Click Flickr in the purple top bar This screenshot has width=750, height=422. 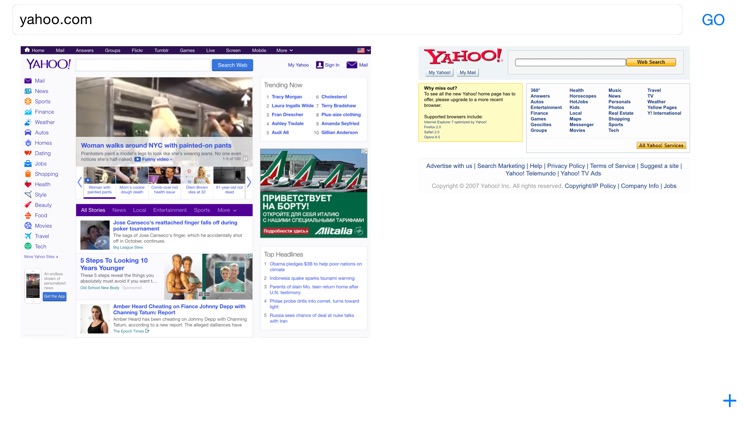pyautogui.click(x=137, y=50)
